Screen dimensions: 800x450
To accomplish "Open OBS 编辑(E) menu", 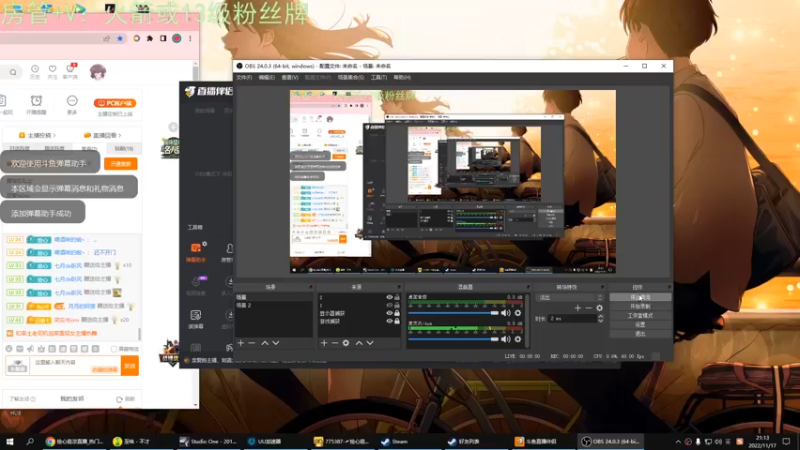I will pos(266,78).
